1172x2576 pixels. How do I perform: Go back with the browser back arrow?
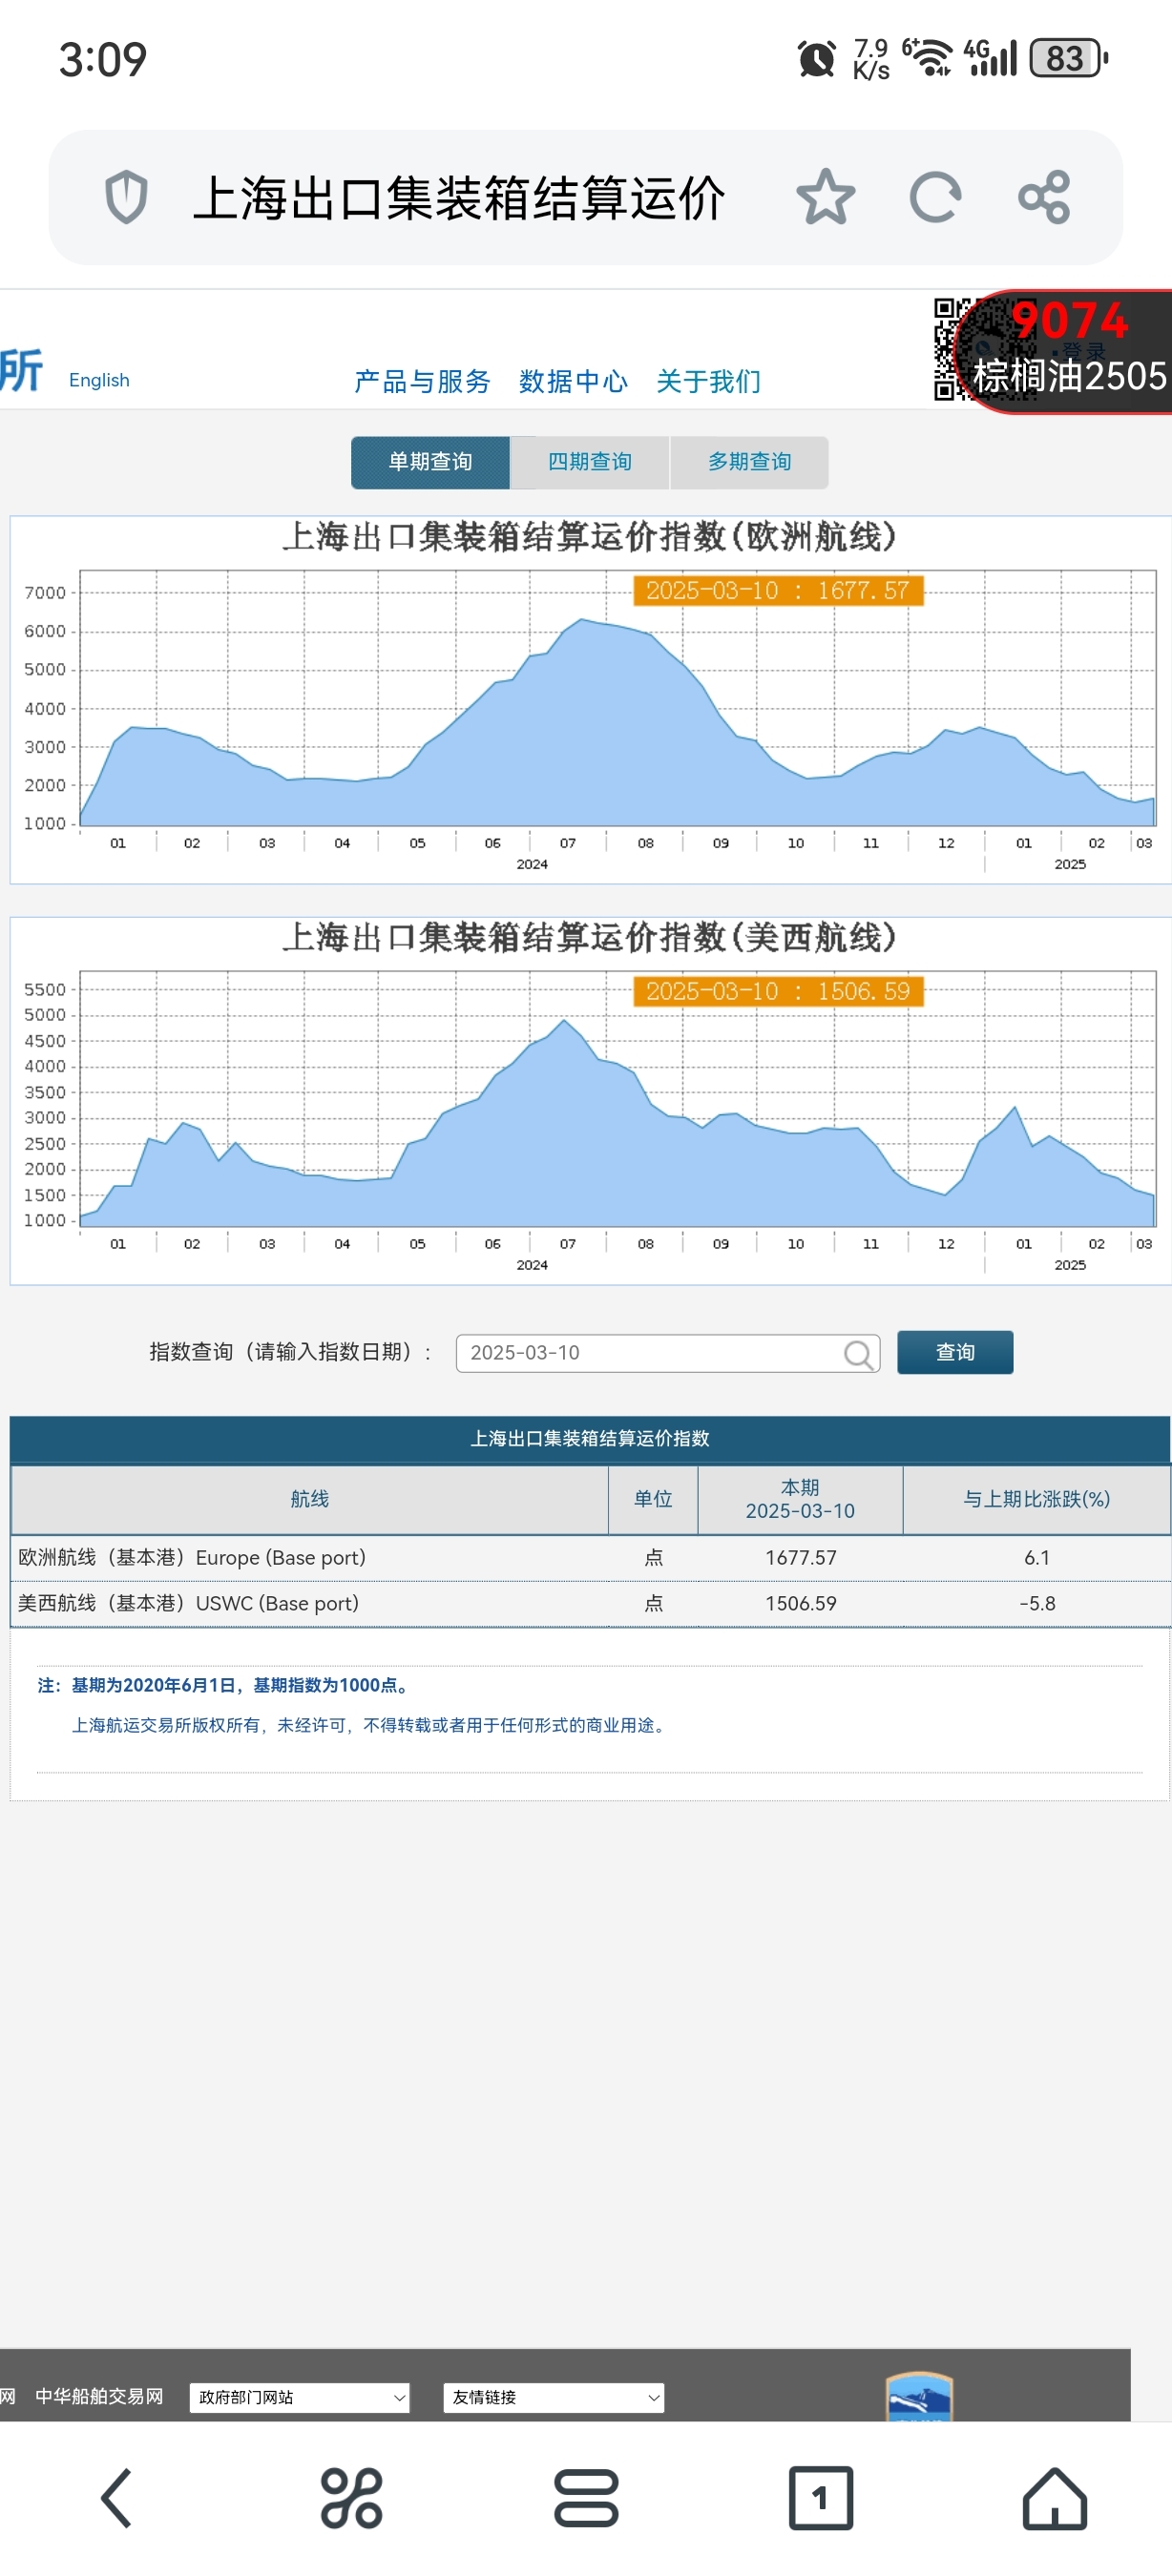(x=117, y=2498)
